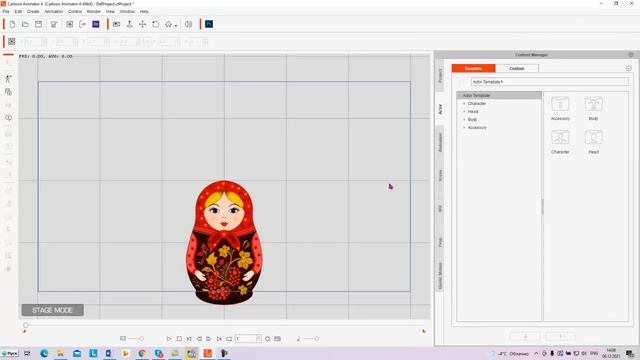Click the Photoshop launch icon
The height and width of the screenshot is (360, 640).
pos(209,24)
